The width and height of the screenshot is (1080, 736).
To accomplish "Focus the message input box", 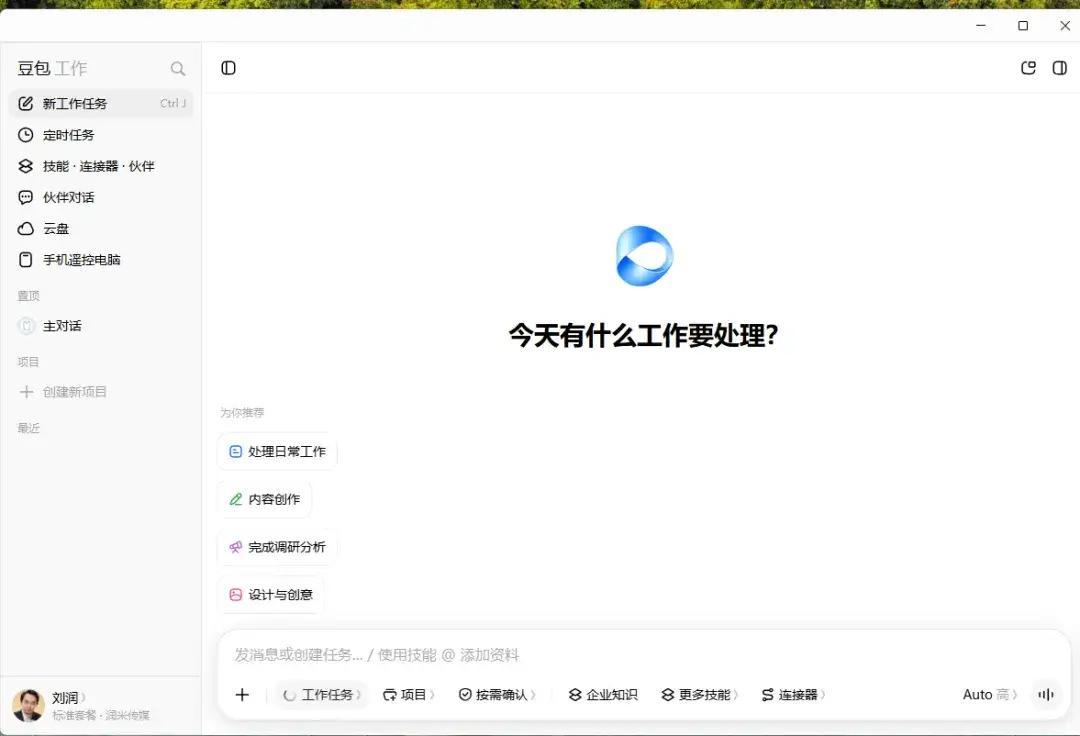I will click(x=644, y=655).
